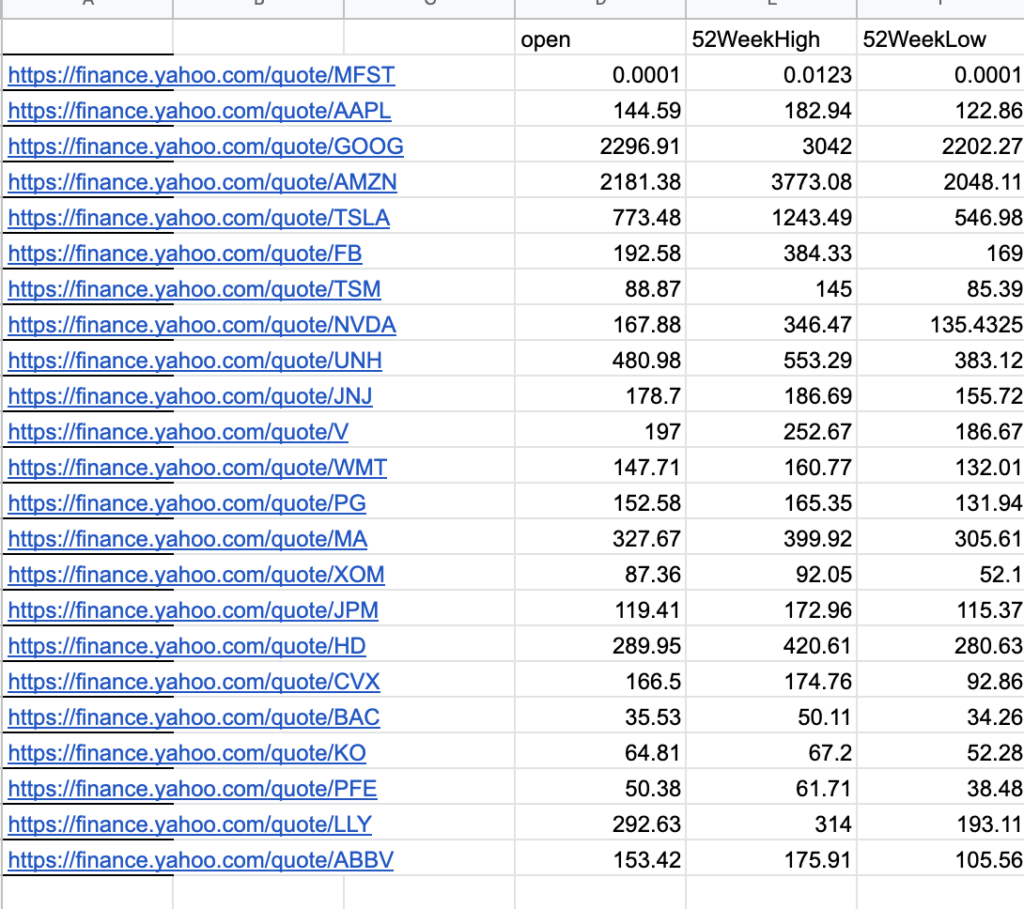The height and width of the screenshot is (909, 1024).
Task: Select the 52WeekHigh header cell
Action: (x=770, y=40)
